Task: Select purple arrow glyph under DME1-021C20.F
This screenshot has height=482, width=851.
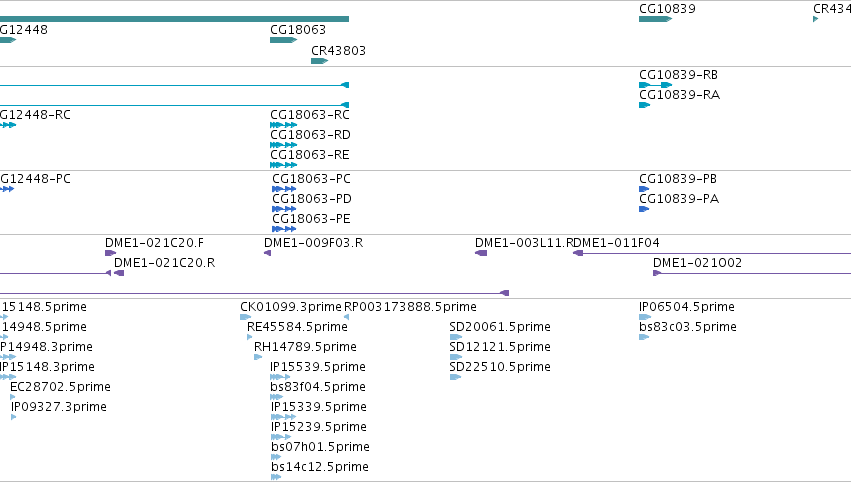Action: pos(111,253)
